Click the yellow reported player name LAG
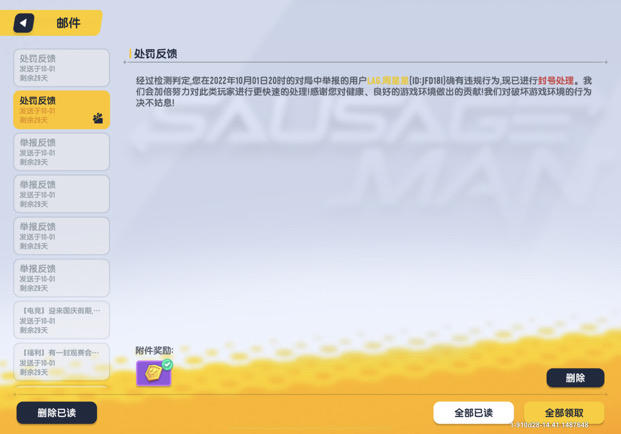621x434 pixels. pyautogui.click(x=388, y=81)
